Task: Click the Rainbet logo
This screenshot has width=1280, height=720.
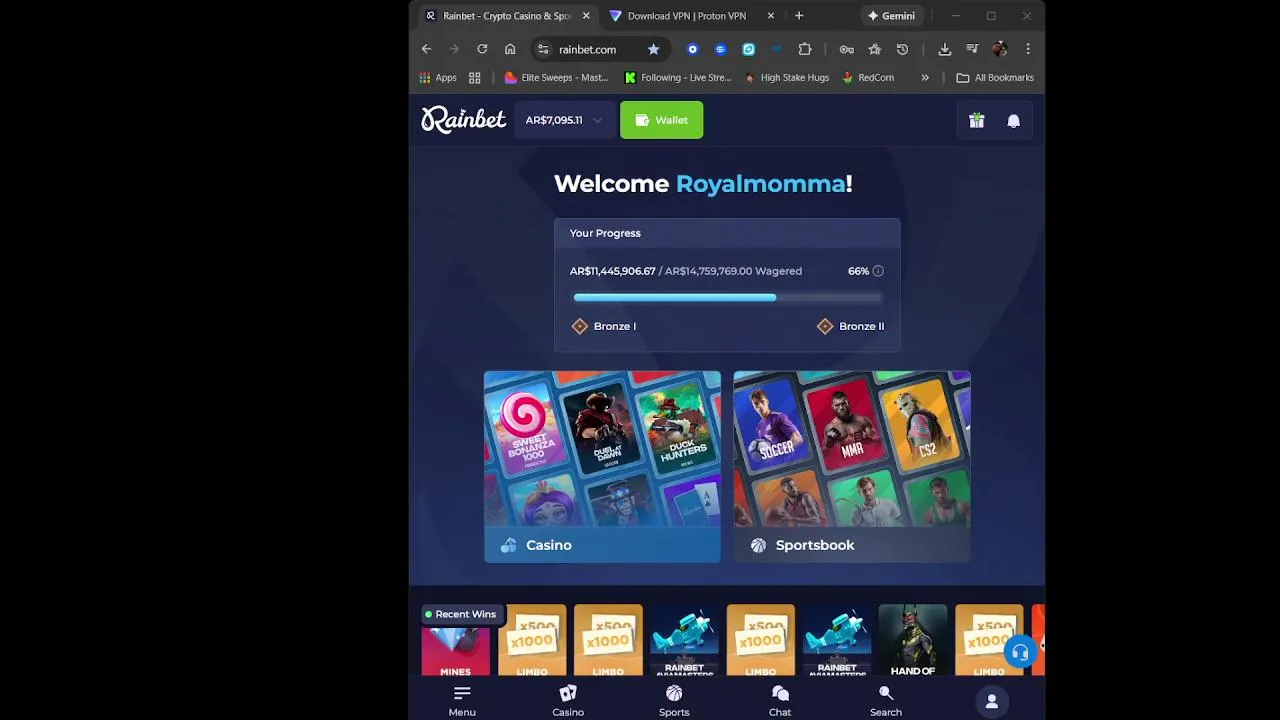Action: pos(463,120)
